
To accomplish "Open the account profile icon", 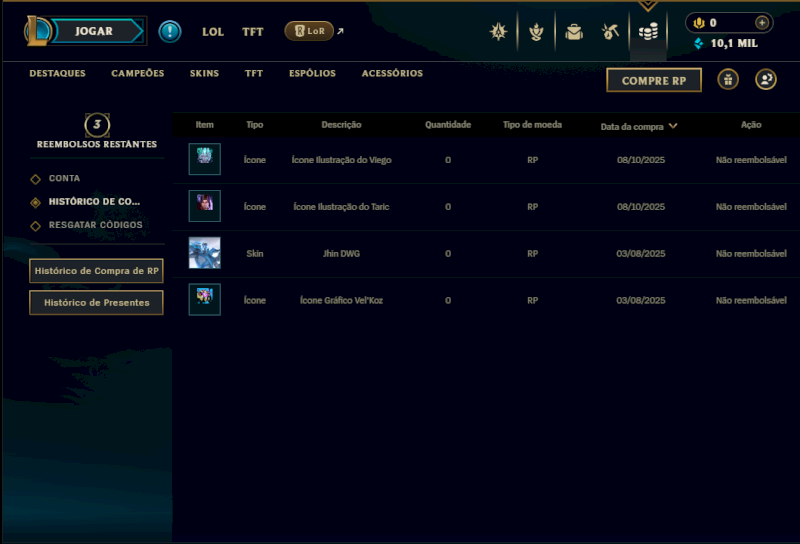I will 766,80.
